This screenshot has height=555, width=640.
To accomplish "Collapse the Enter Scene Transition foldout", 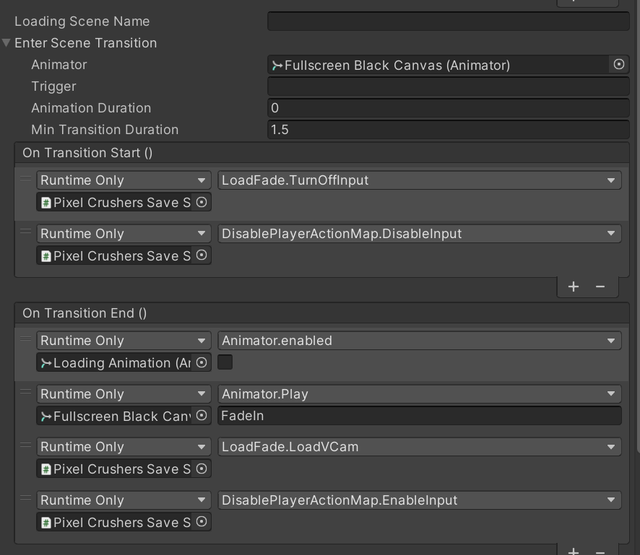I will 6,43.
